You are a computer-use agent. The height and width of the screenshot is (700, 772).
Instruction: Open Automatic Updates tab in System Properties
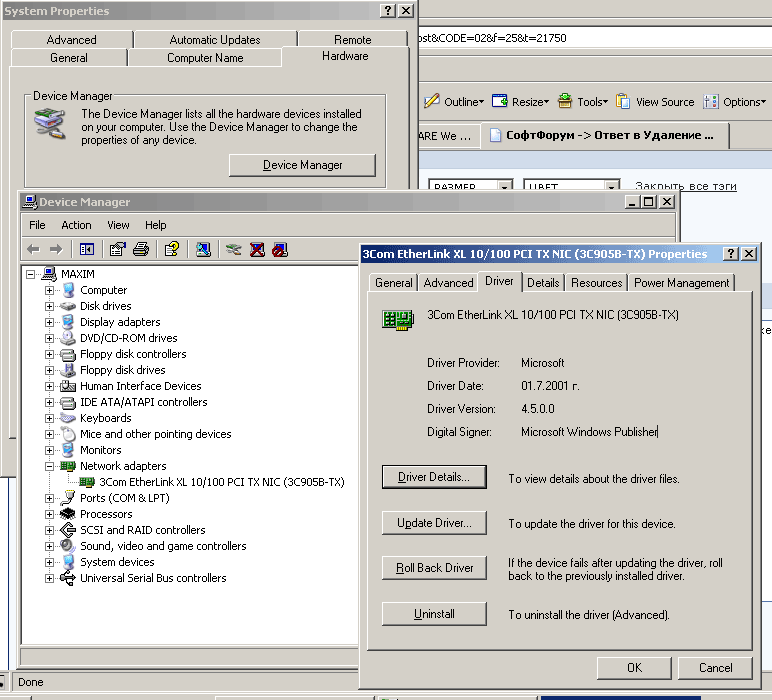tap(215, 39)
